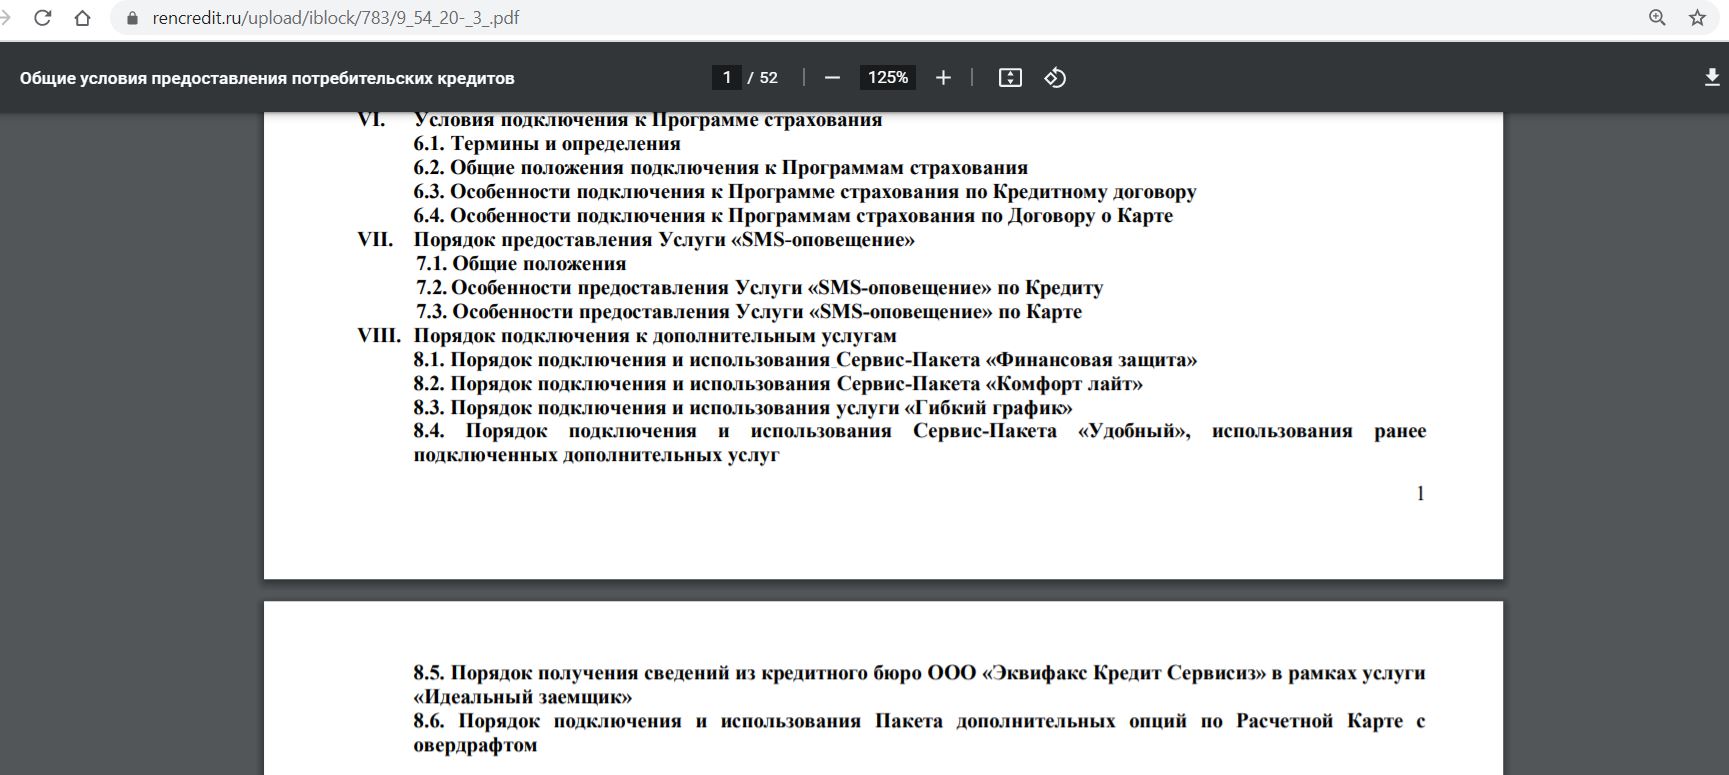Click roman numeral 'VIII.' marker
This screenshot has height=775, width=1729.
point(379,336)
